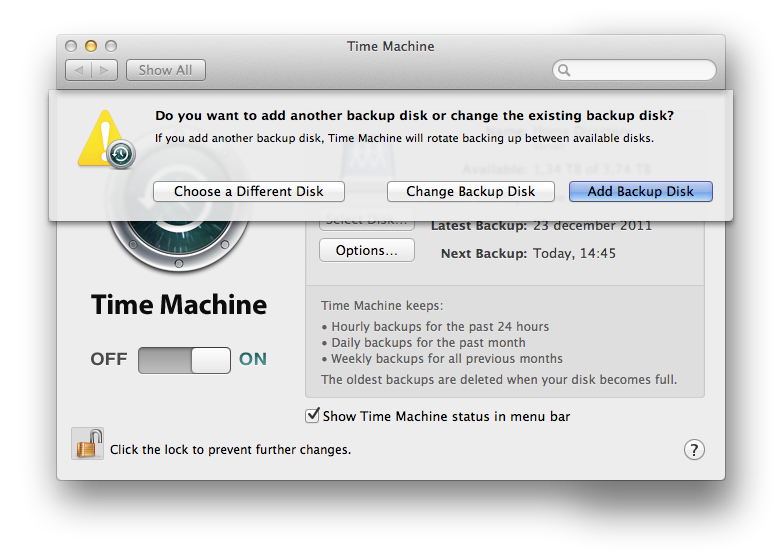Image resolution: width=782 pixels, height=559 pixels.
Task: Click the Add Backup Disk button
Action: pos(640,191)
